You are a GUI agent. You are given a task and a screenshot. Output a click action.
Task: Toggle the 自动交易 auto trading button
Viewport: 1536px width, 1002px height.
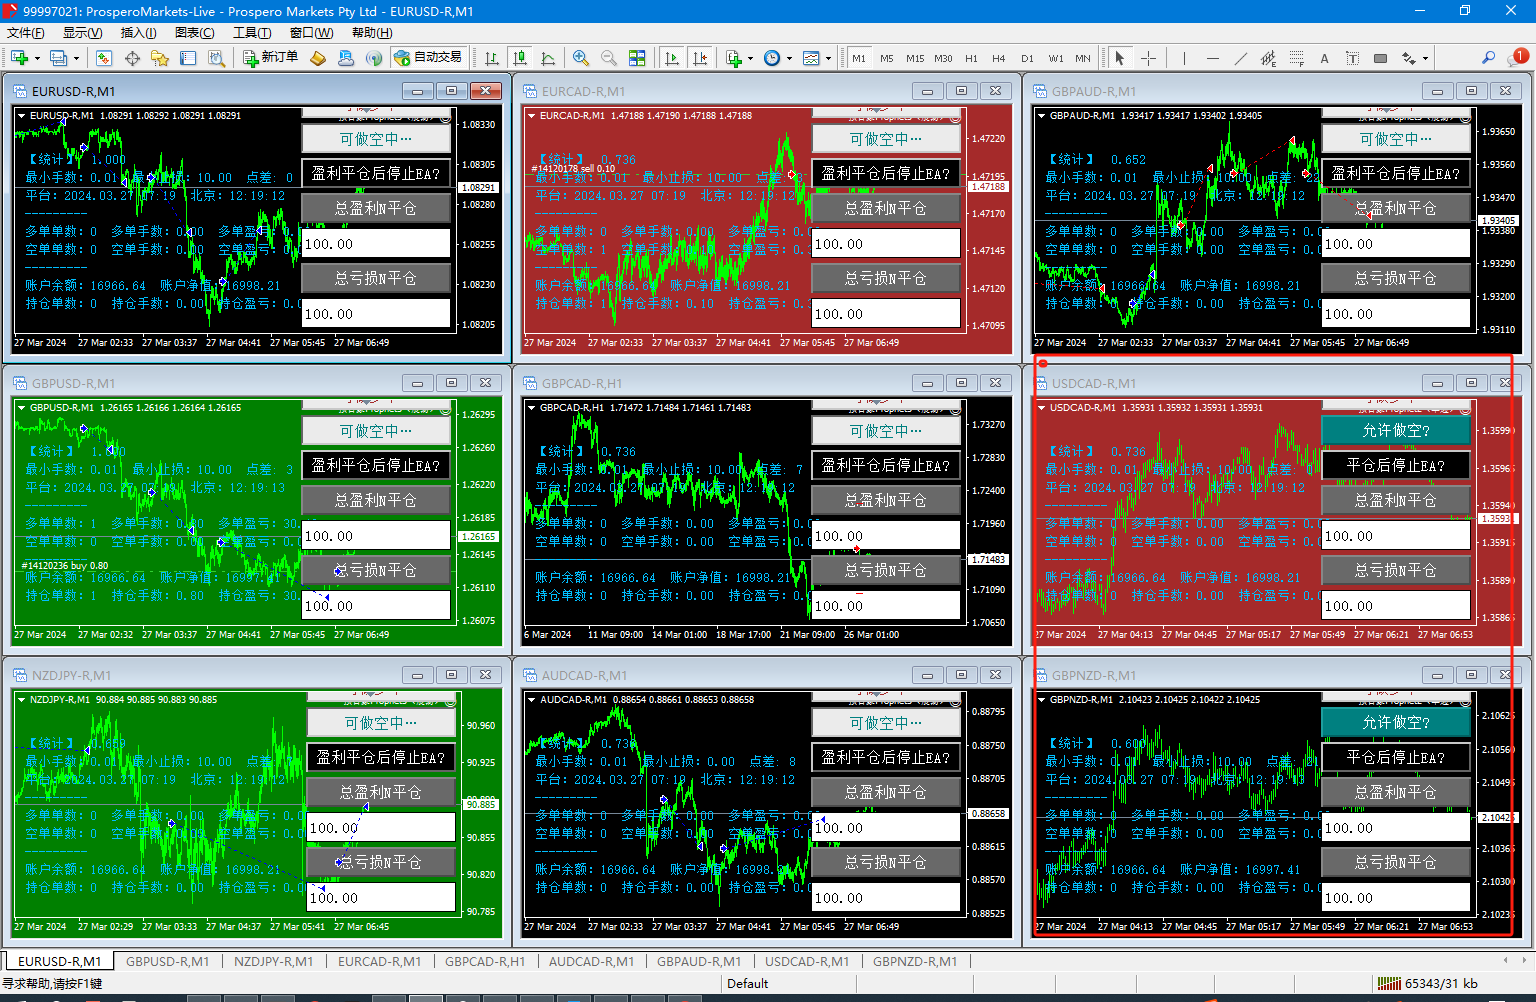[x=428, y=58]
